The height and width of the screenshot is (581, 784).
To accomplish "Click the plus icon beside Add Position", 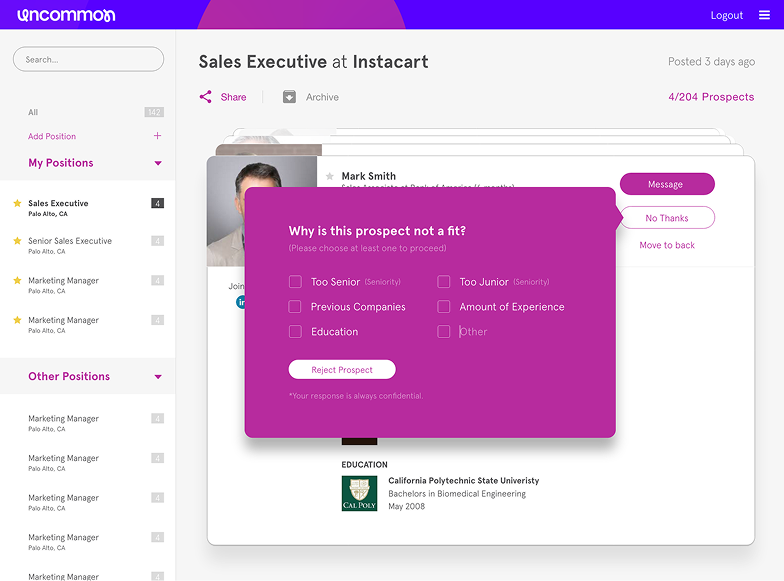I will click(158, 136).
